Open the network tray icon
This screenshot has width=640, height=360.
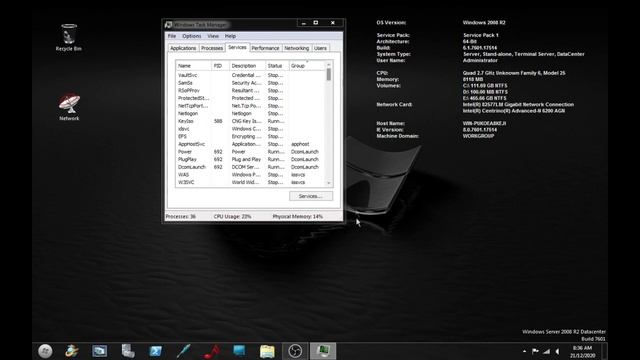[x=546, y=351]
